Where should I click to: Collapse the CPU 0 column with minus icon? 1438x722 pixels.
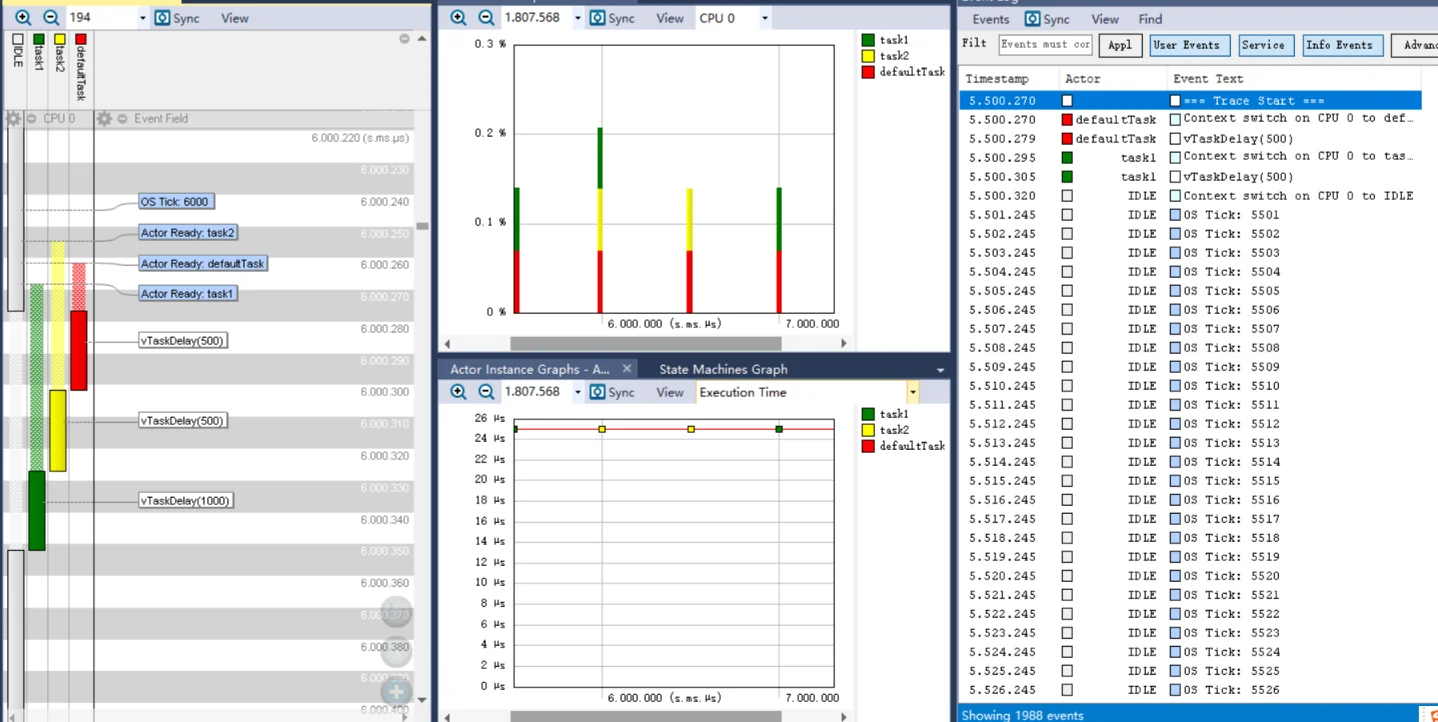point(32,118)
